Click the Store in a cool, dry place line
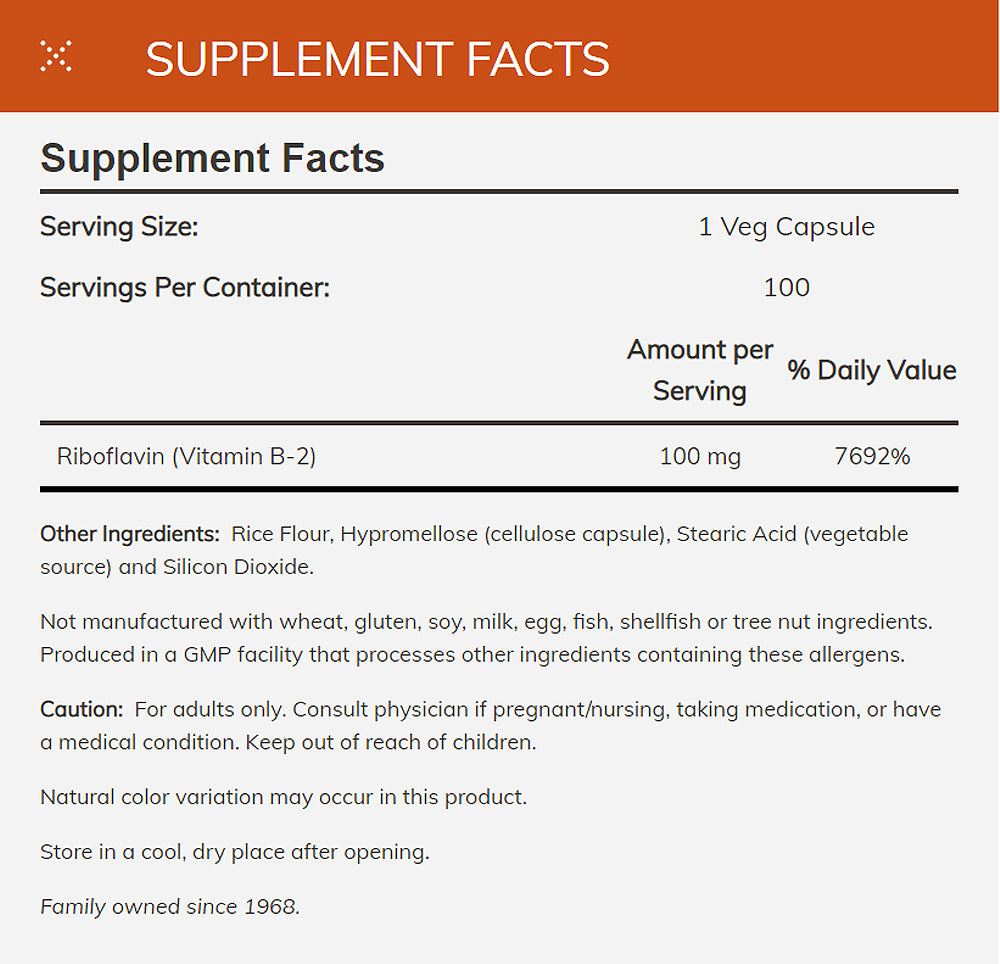The height and width of the screenshot is (964, 1000). 234,852
